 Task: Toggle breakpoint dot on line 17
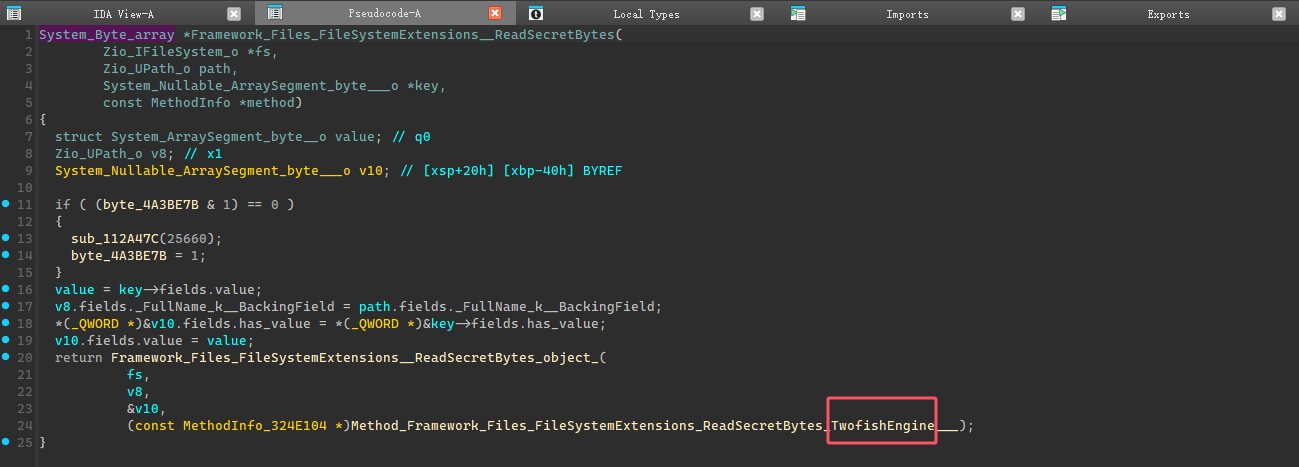6,306
